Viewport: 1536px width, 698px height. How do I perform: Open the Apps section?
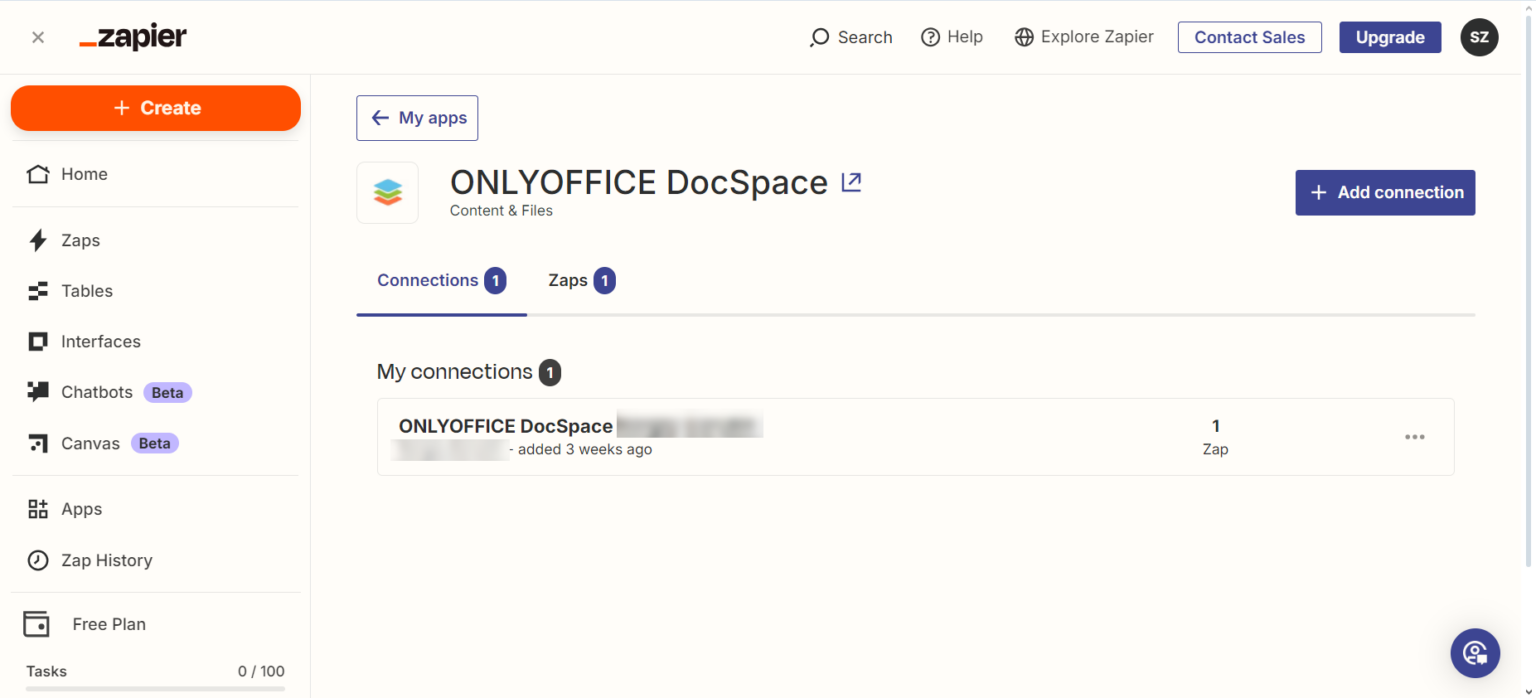(82, 509)
